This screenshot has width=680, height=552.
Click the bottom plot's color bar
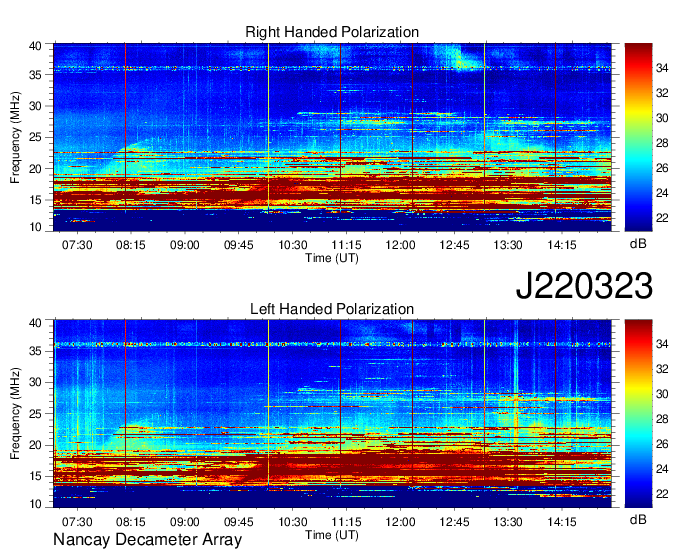click(x=638, y=414)
